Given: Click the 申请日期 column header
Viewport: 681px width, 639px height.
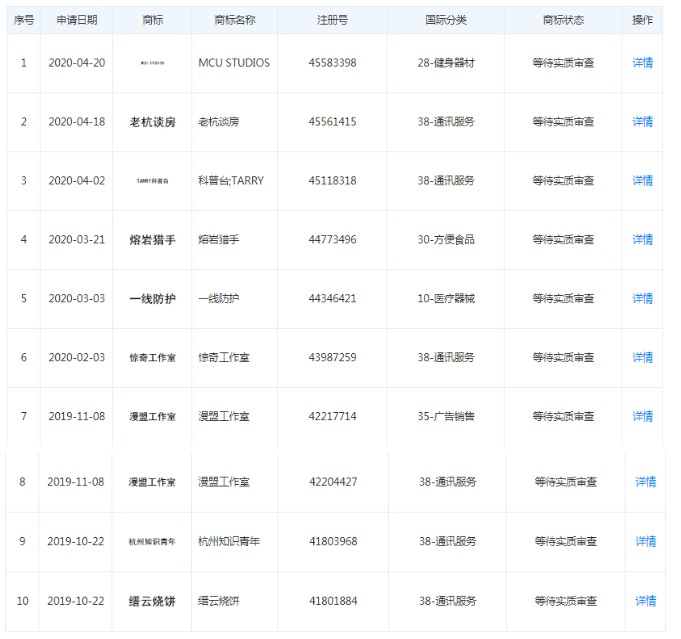Looking at the screenshot, I should coord(77,20).
